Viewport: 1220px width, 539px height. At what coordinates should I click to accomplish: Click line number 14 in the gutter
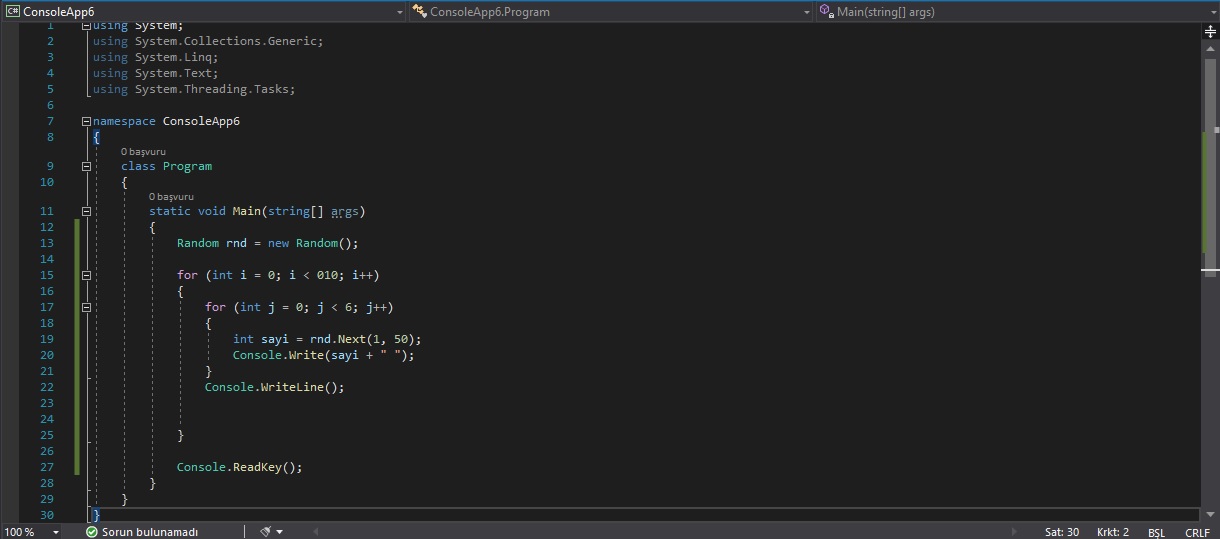click(47, 259)
